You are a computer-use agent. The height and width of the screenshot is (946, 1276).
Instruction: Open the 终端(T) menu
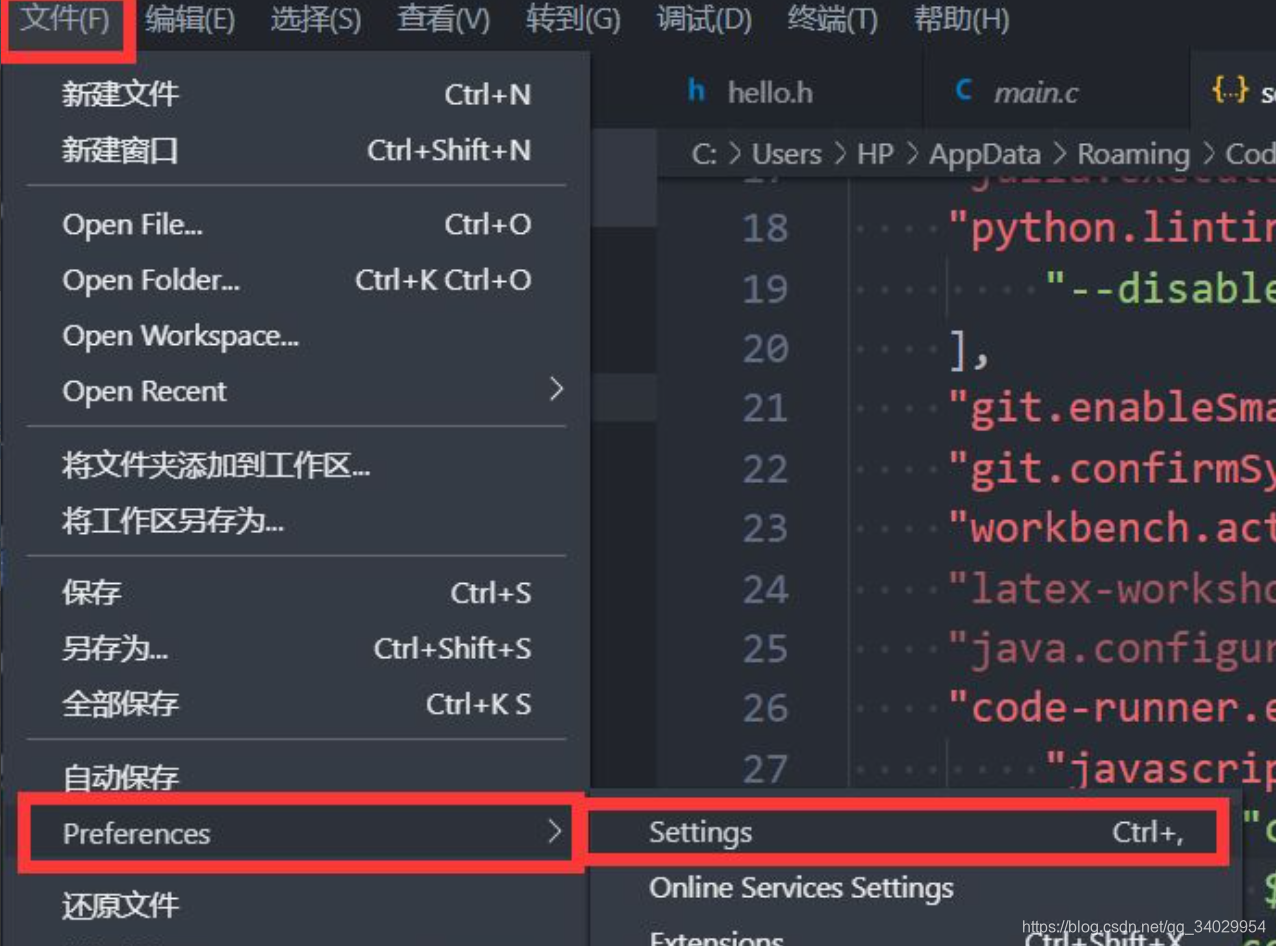pyautogui.click(x=832, y=19)
